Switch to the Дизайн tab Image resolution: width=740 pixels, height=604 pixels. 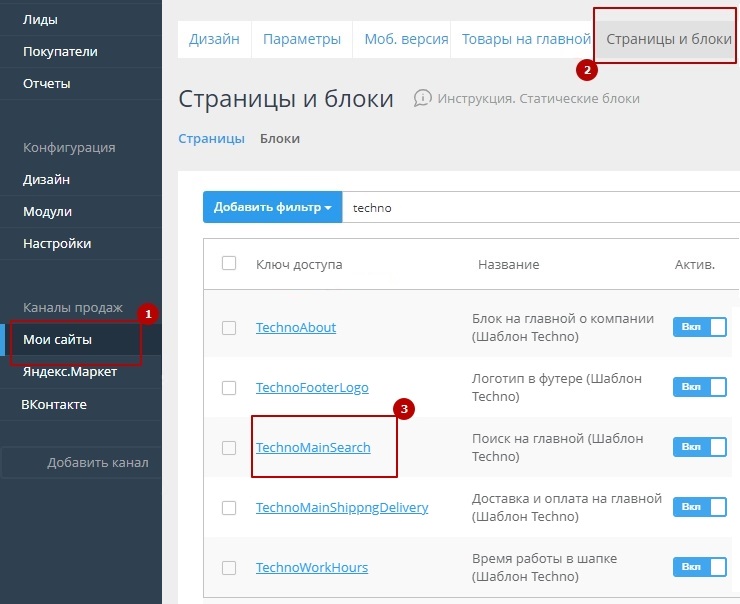pyautogui.click(x=215, y=40)
